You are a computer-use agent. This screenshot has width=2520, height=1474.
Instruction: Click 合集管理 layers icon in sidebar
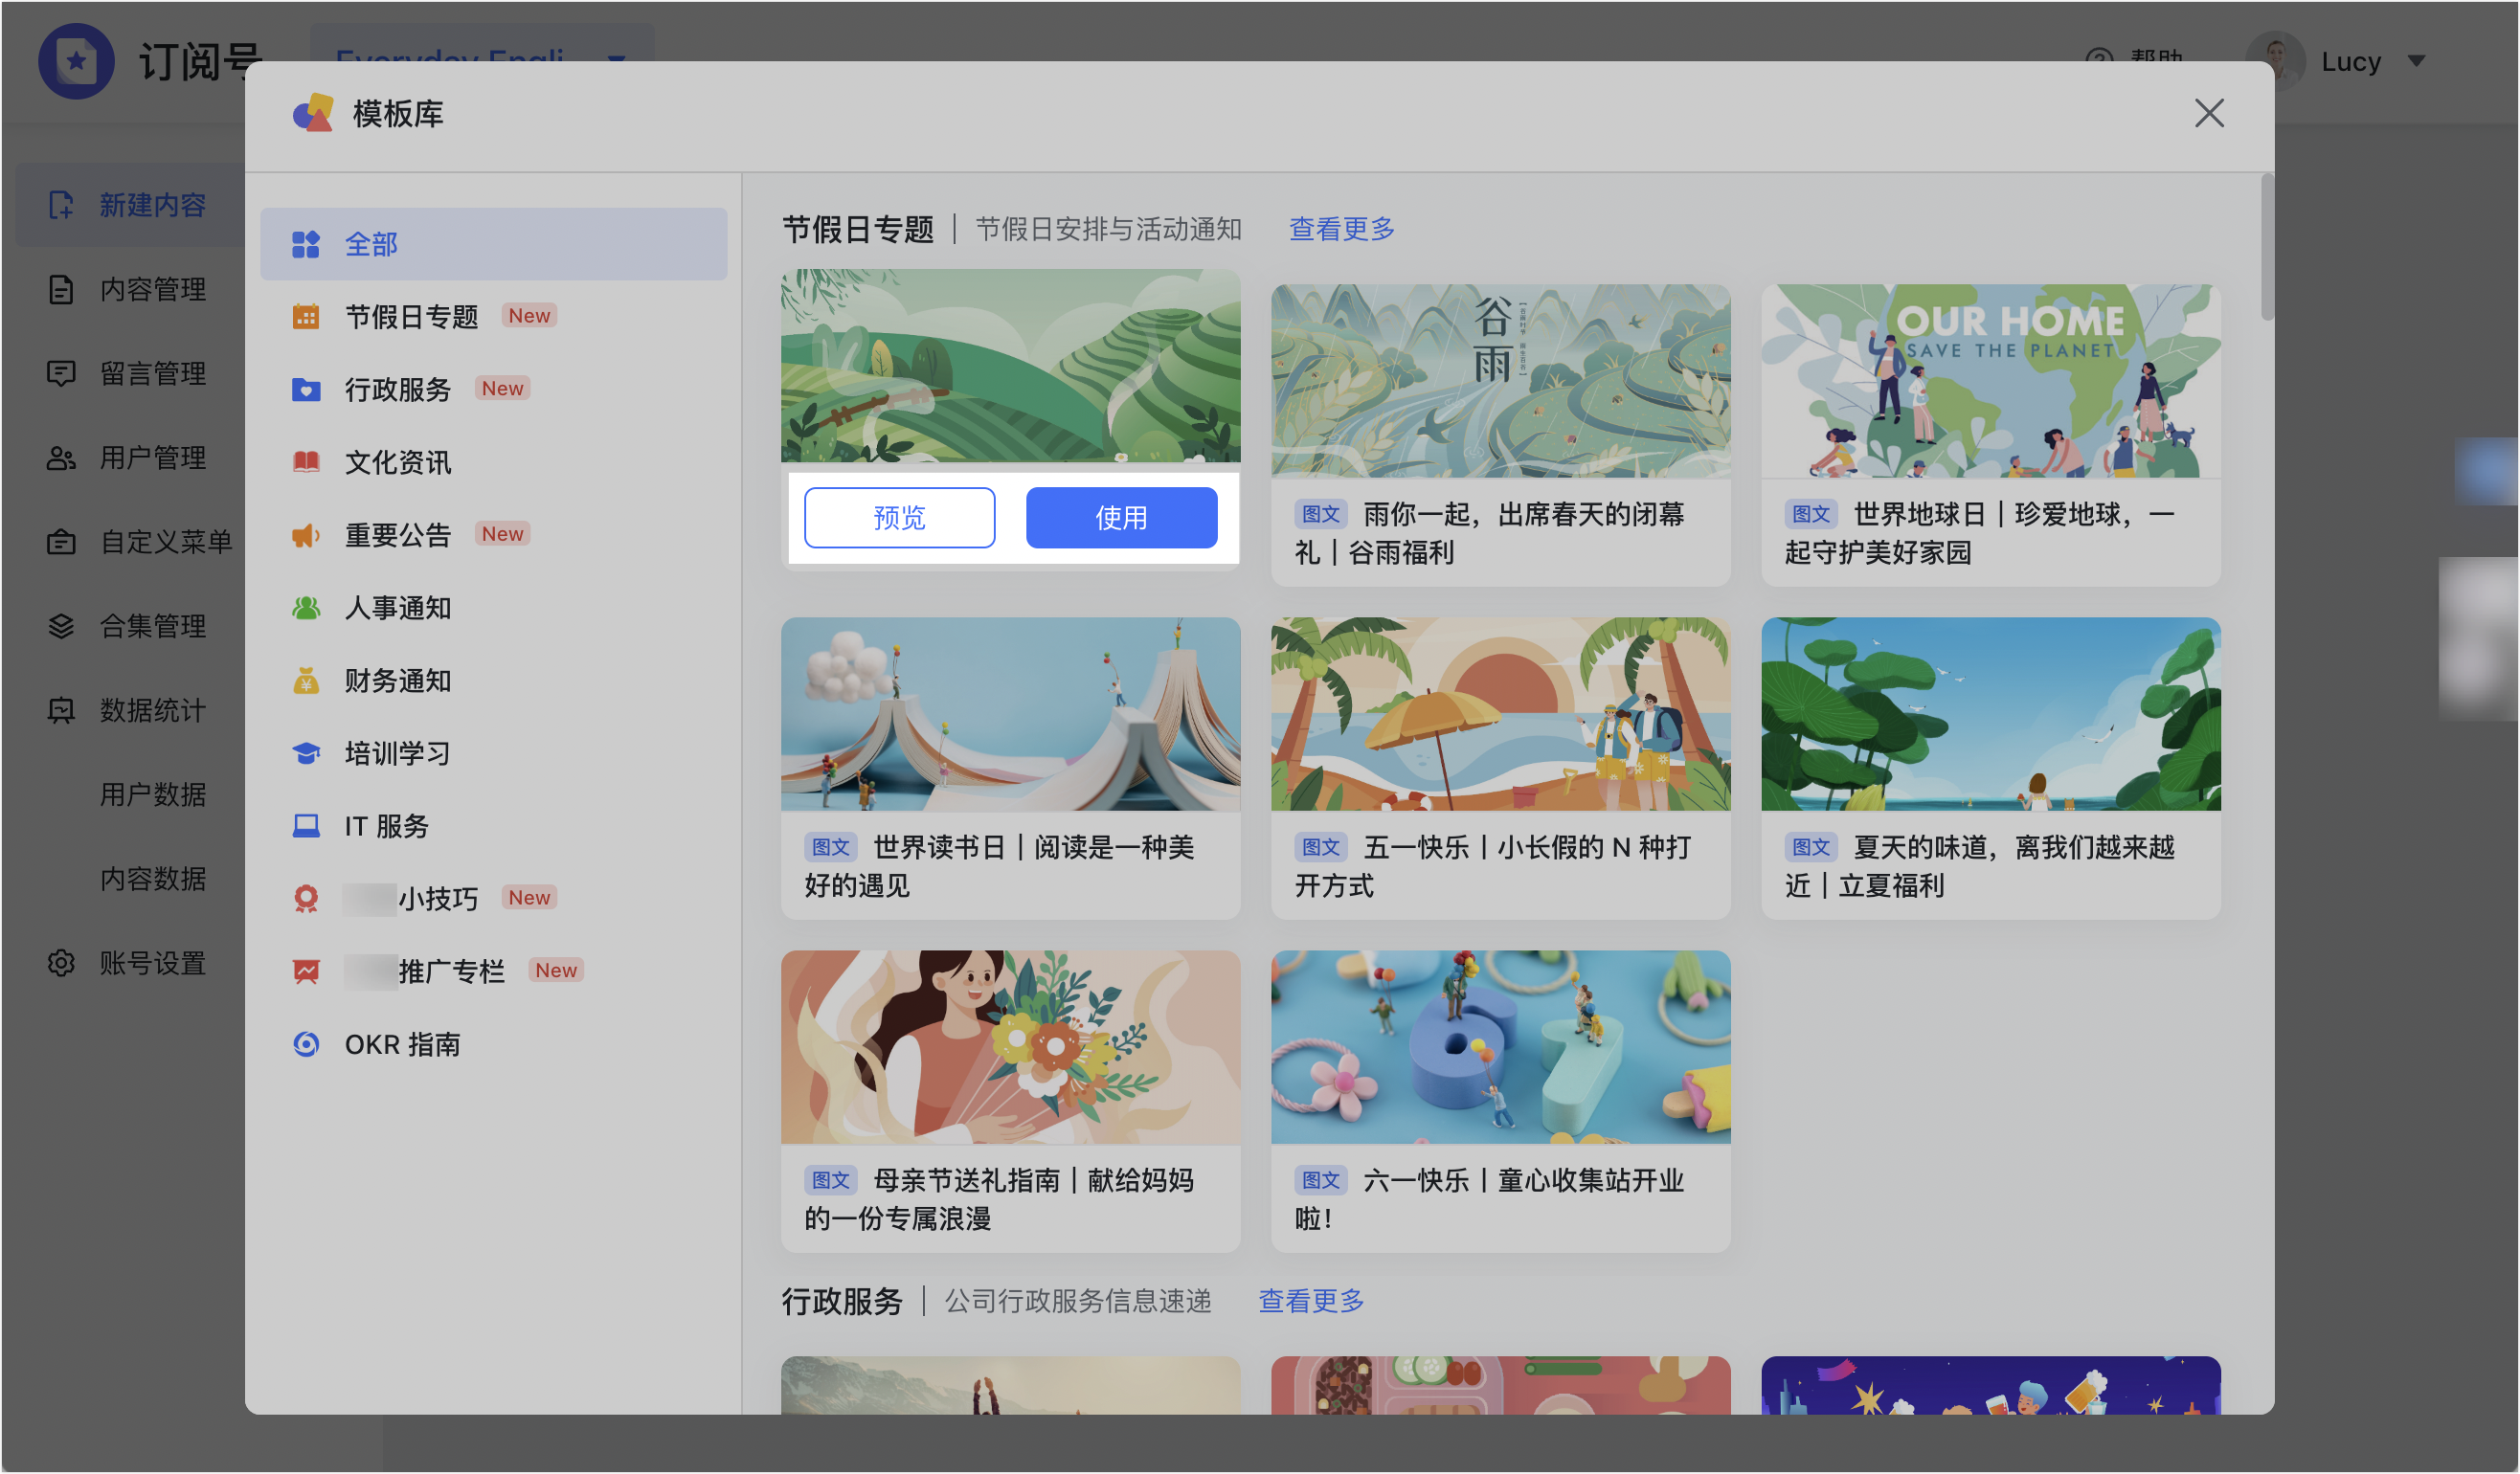[x=61, y=626]
